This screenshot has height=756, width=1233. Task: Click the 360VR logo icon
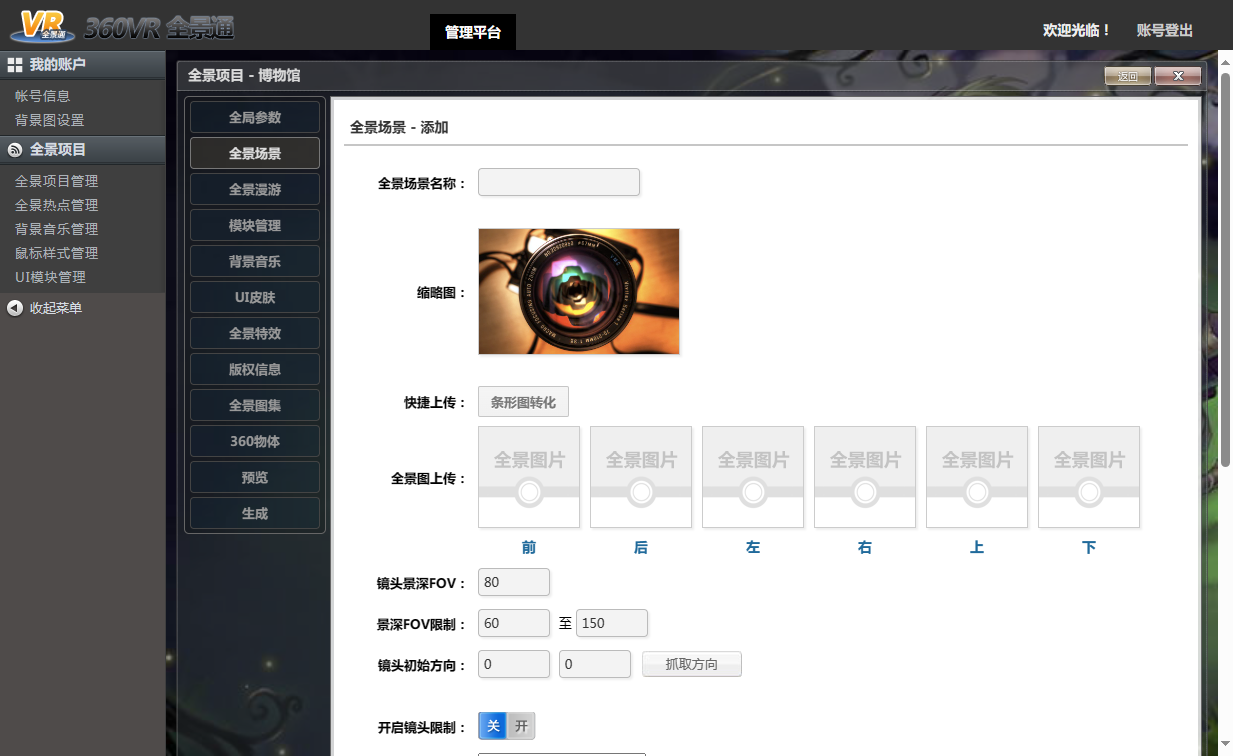(x=42, y=24)
